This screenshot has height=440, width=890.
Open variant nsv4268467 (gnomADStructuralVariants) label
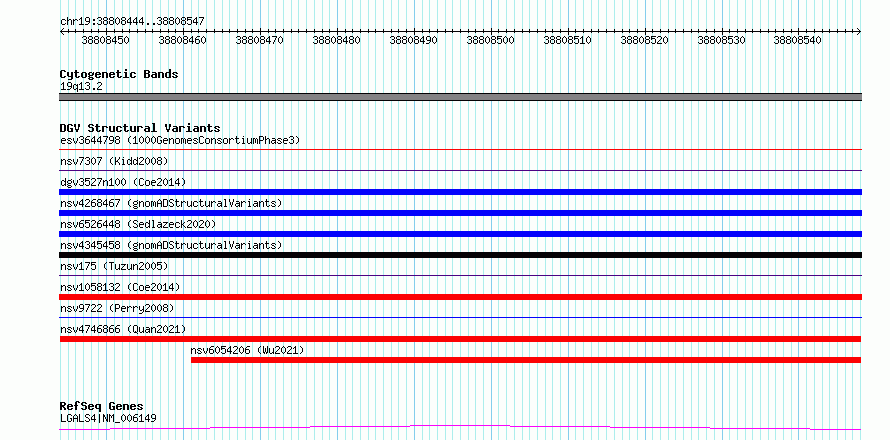point(171,203)
